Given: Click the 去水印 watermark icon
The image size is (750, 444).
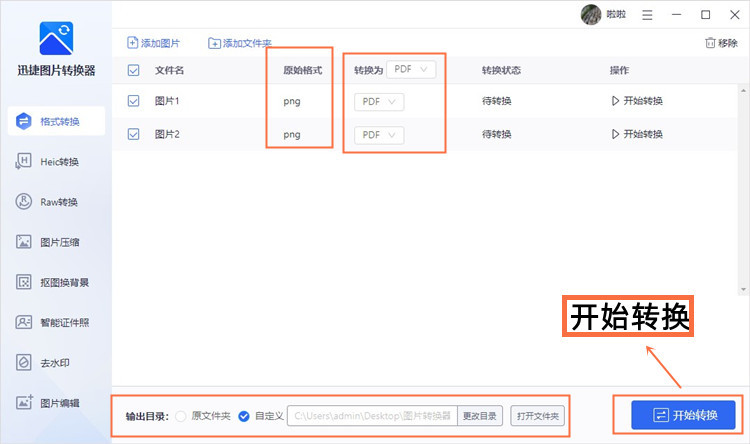Looking at the screenshot, I should pyautogui.click(x=23, y=363).
